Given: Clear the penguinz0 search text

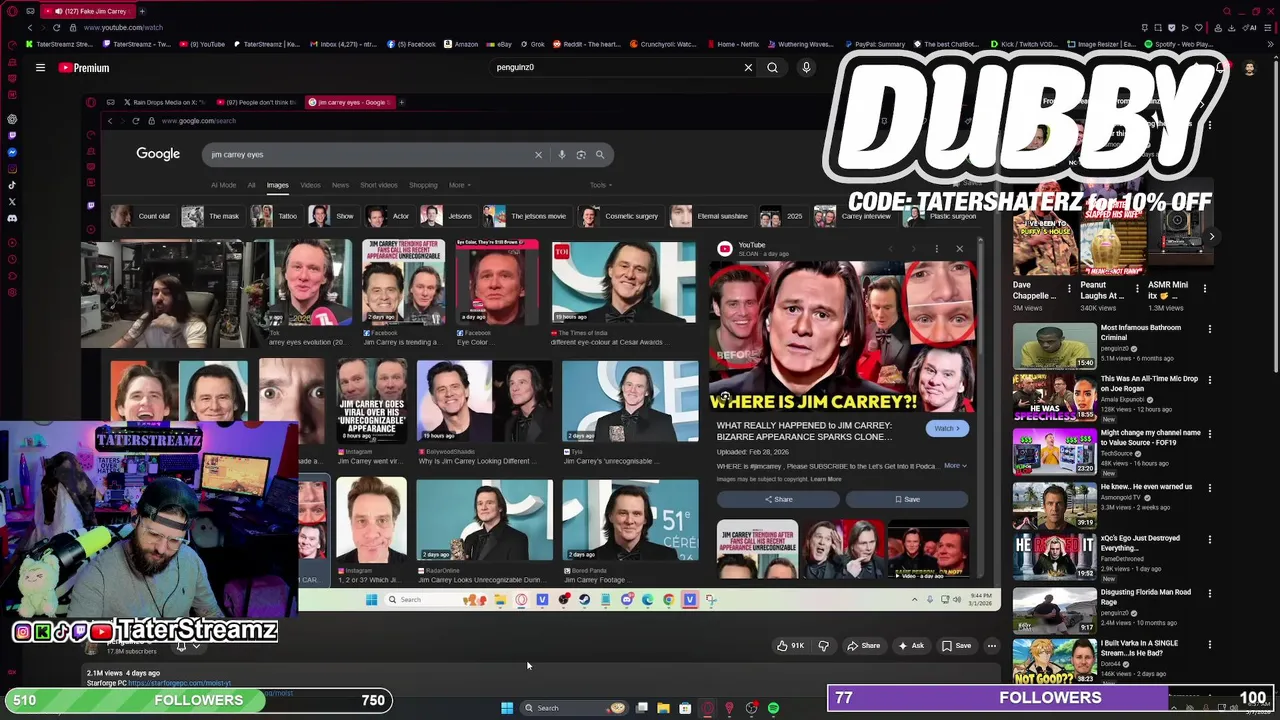Looking at the screenshot, I should pos(748,68).
